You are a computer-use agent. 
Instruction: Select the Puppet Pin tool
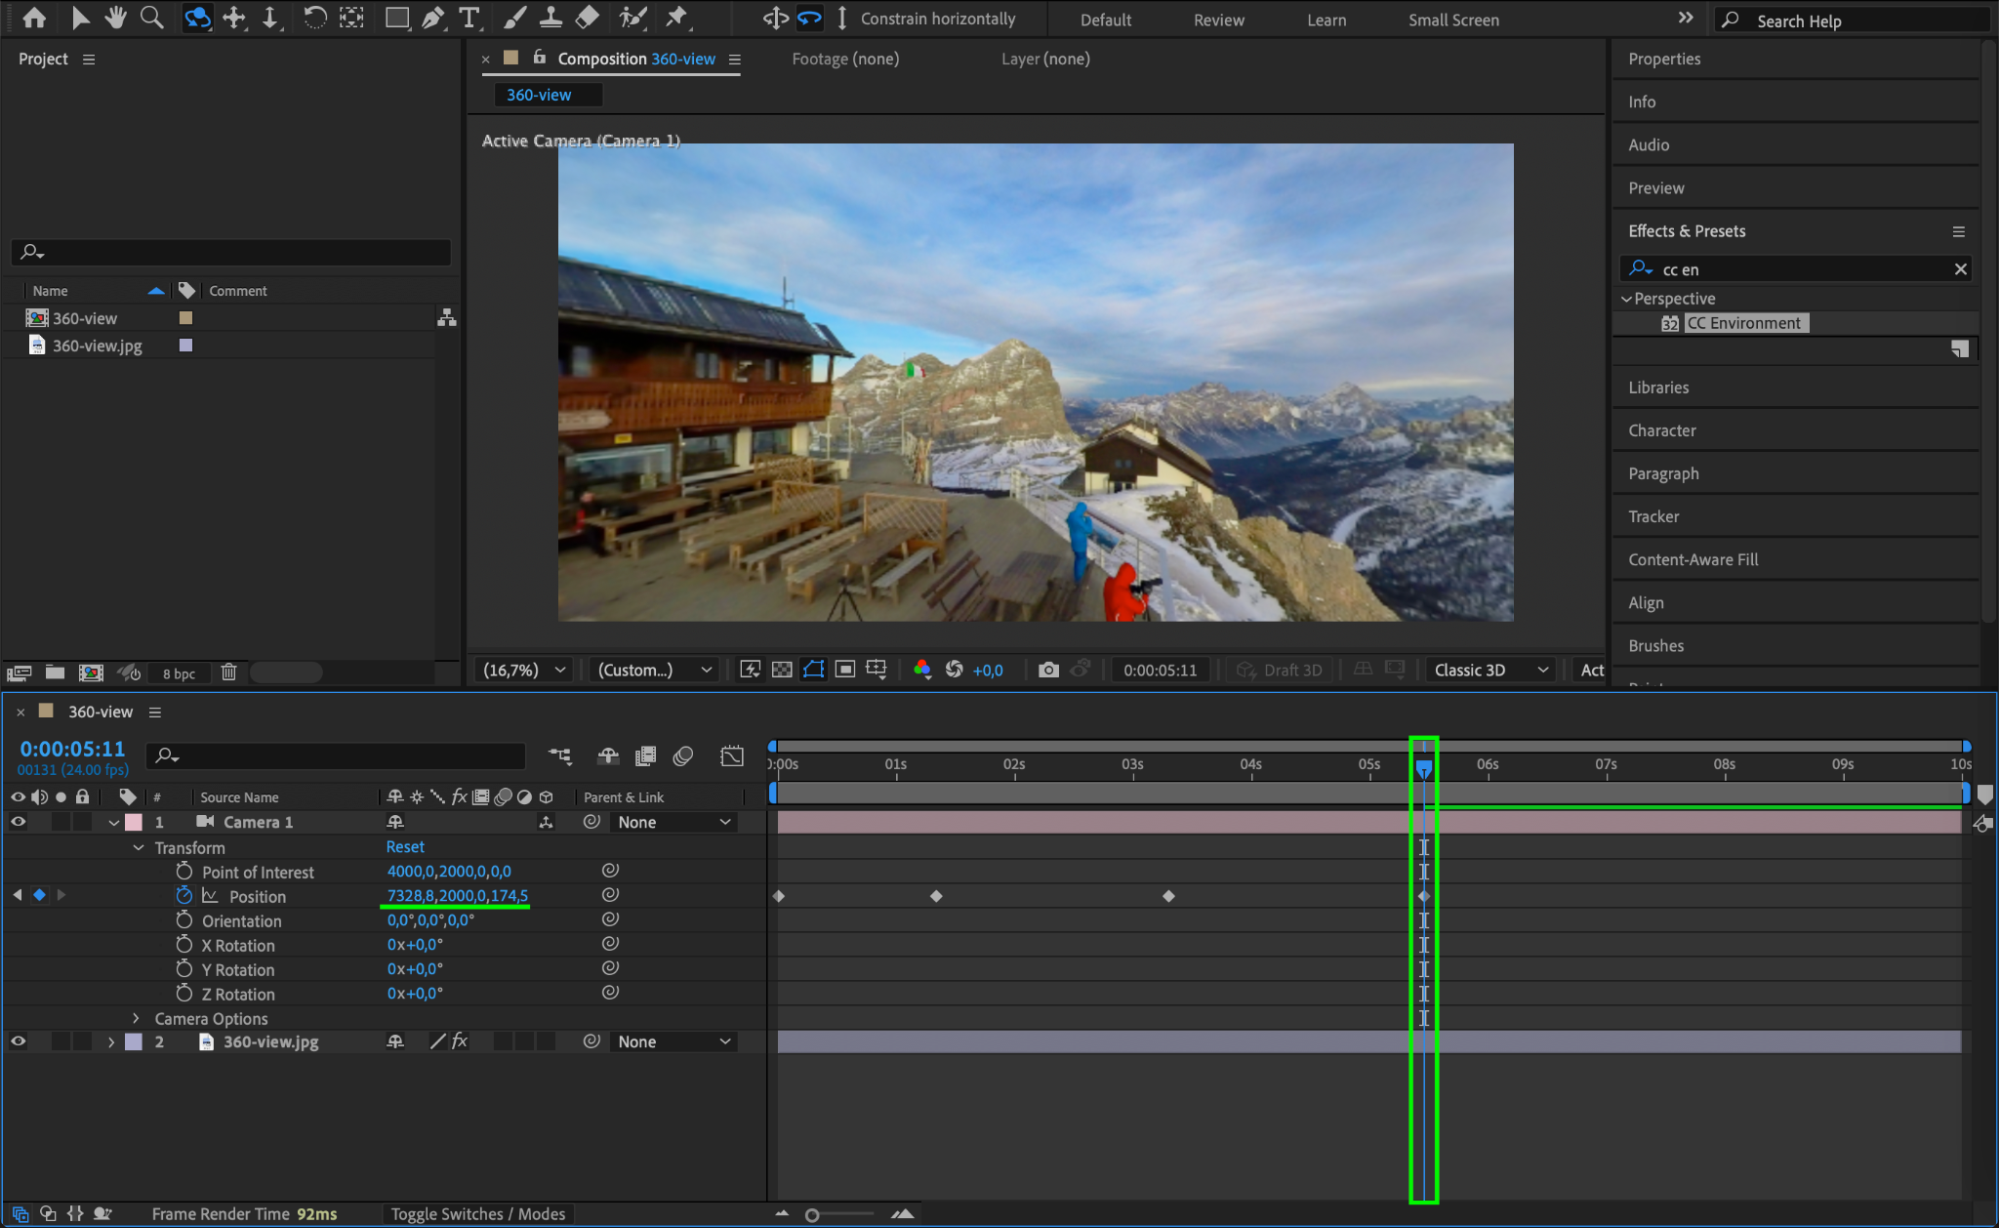point(677,18)
